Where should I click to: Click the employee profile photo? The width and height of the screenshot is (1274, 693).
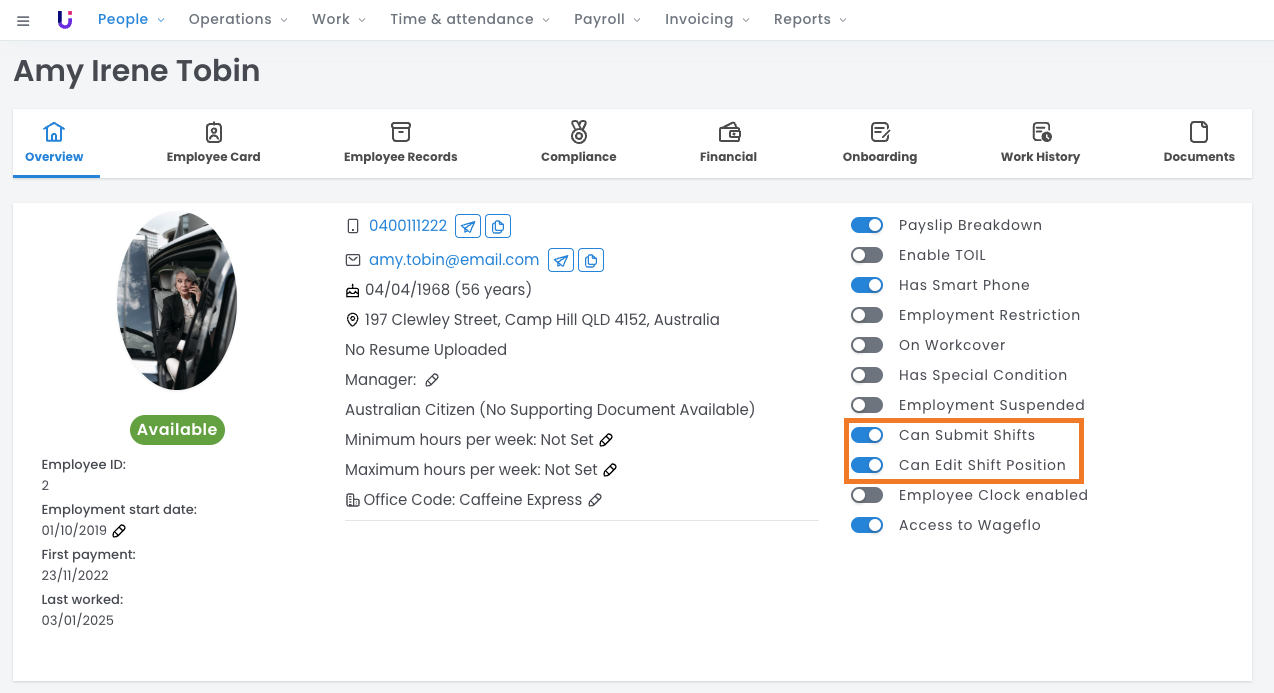177,301
